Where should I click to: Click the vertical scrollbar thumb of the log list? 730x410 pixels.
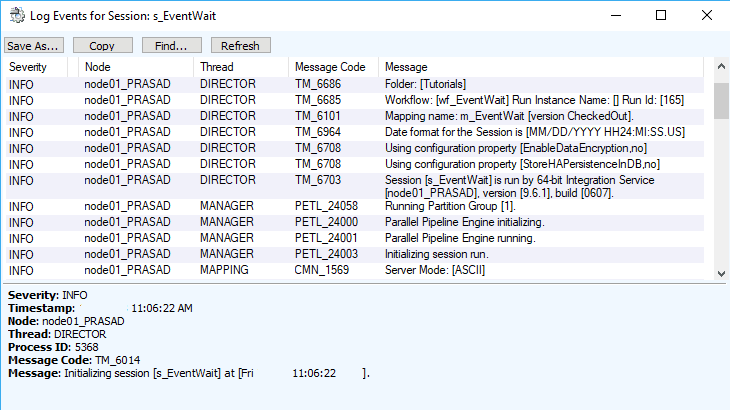click(721, 101)
